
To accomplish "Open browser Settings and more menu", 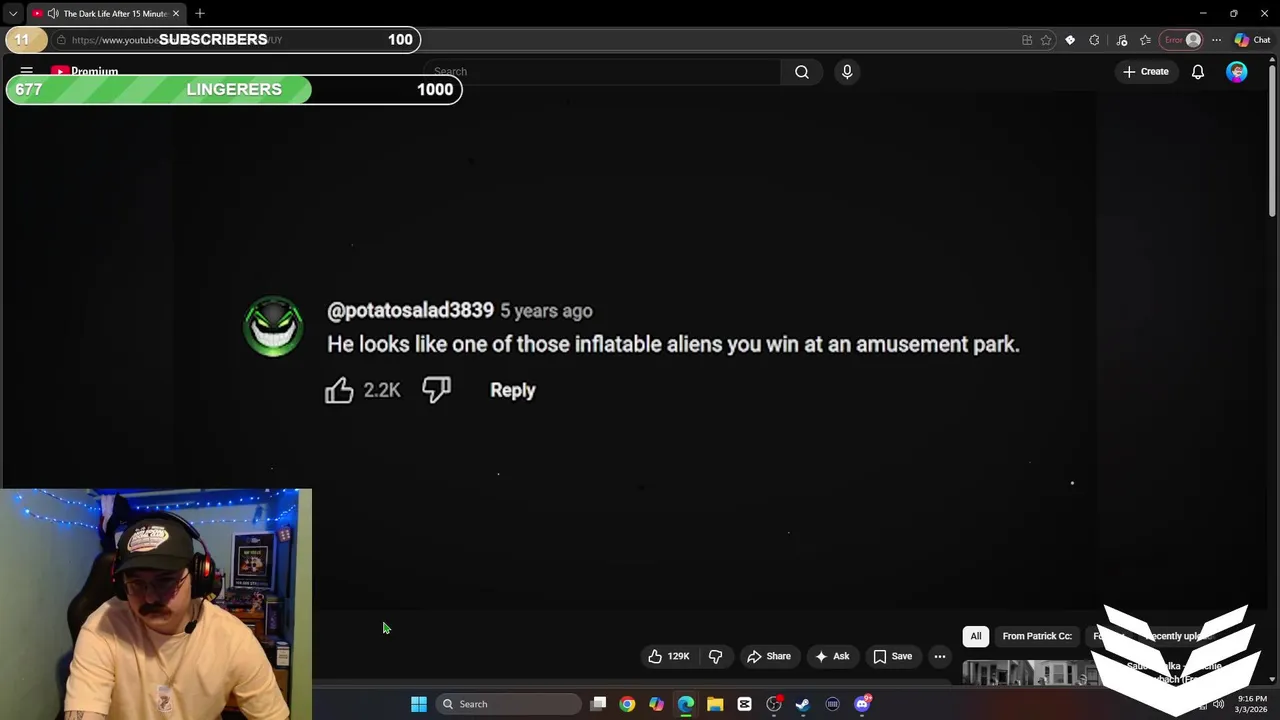I will [x=1216, y=40].
